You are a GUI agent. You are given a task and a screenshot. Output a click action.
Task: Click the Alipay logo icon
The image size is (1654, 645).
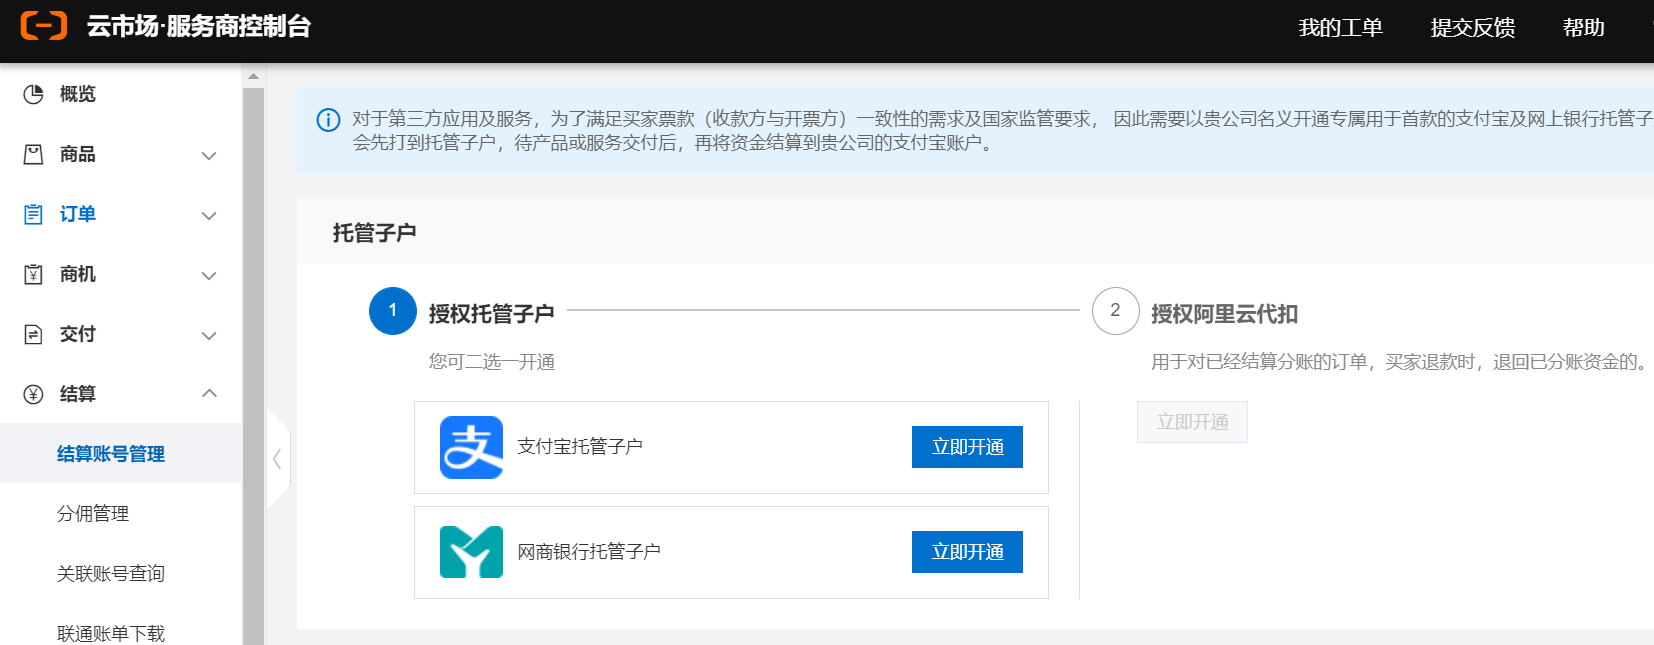pyautogui.click(x=472, y=447)
